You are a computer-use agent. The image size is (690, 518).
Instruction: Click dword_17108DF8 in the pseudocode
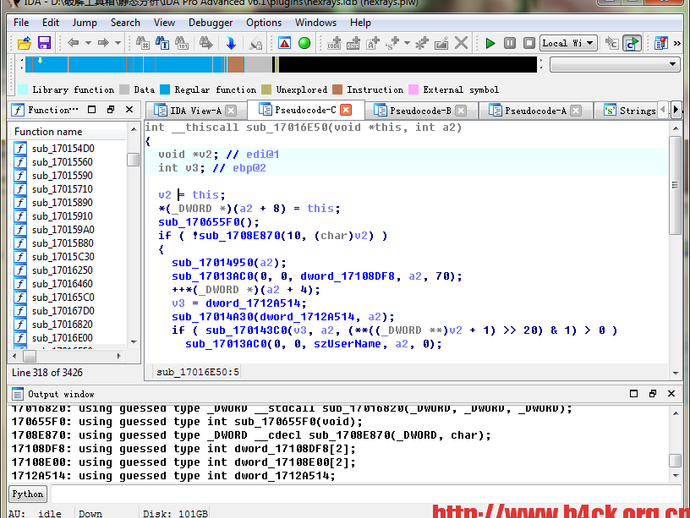(347, 276)
